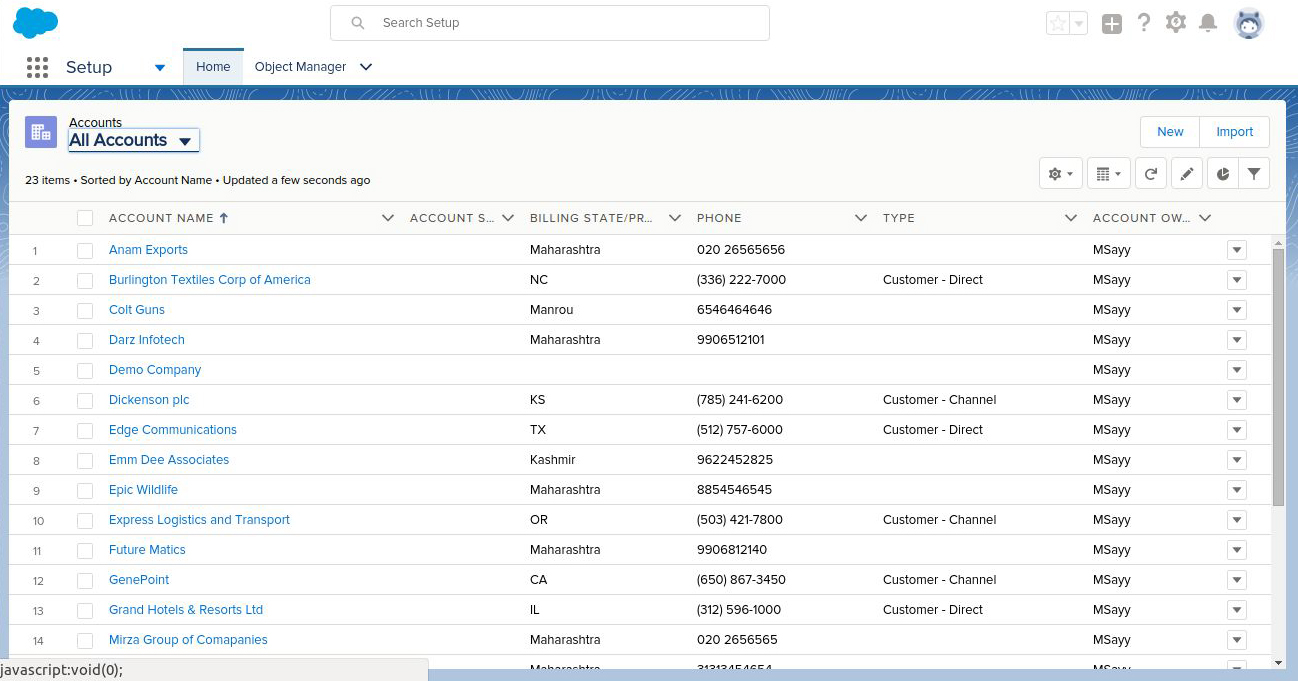Check the Dickenson plc row checkbox

[85, 400]
